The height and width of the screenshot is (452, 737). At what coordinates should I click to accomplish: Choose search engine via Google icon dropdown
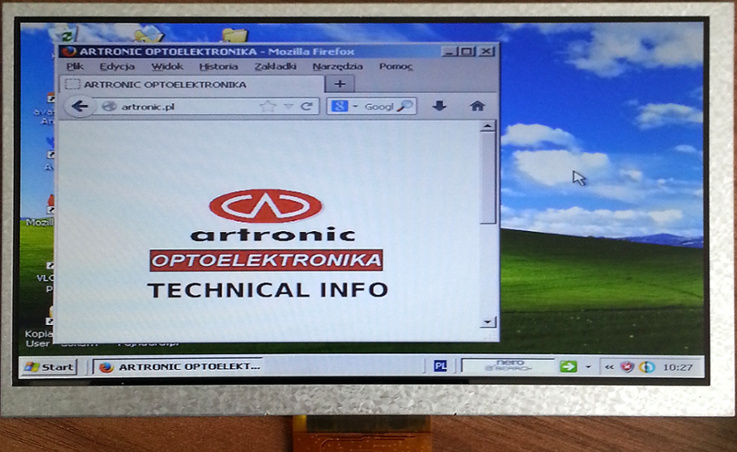[344, 106]
